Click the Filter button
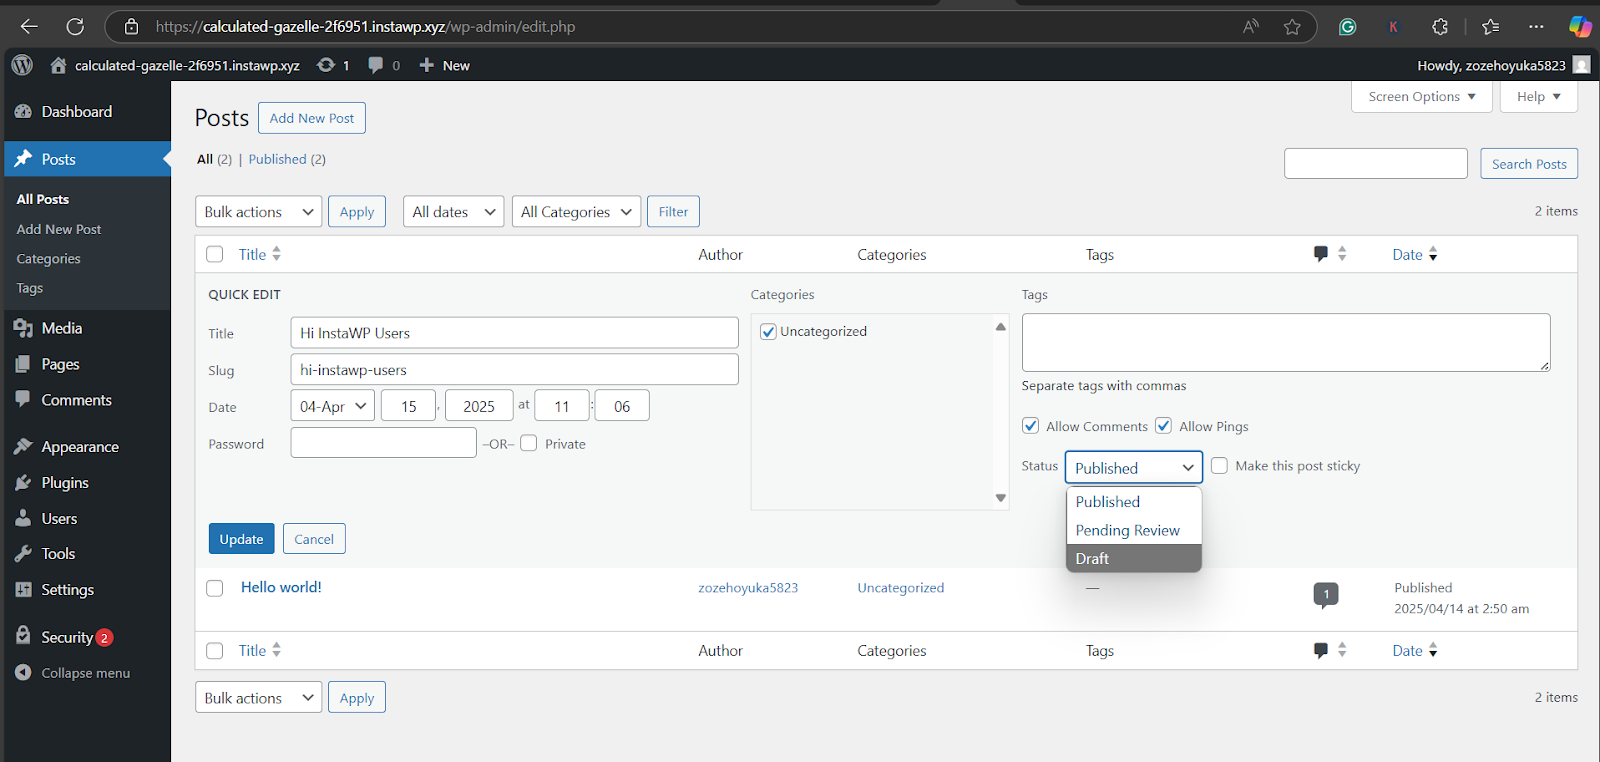This screenshot has width=1600, height=762. coord(673,211)
